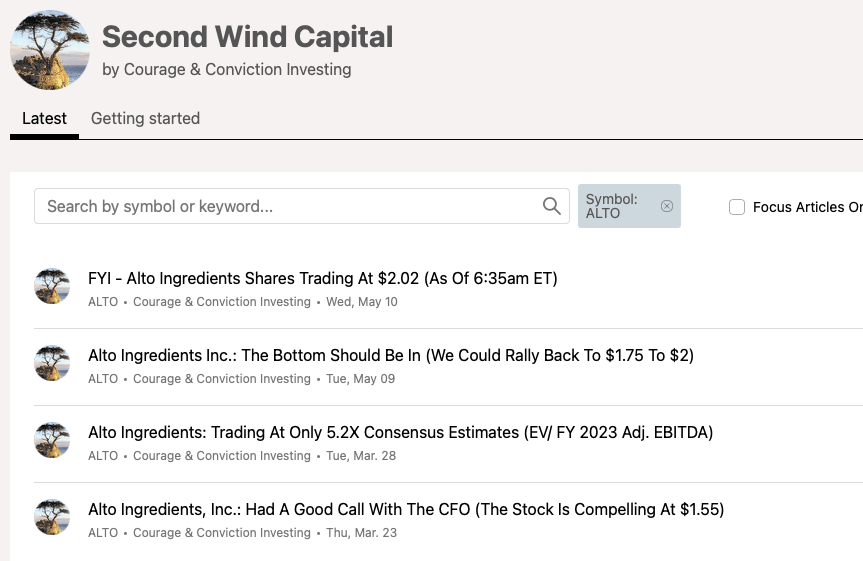863x561 pixels.
Task: Click Courage & Conviction Investing under Mar. 23 article
Action: [x=222, y=533]
